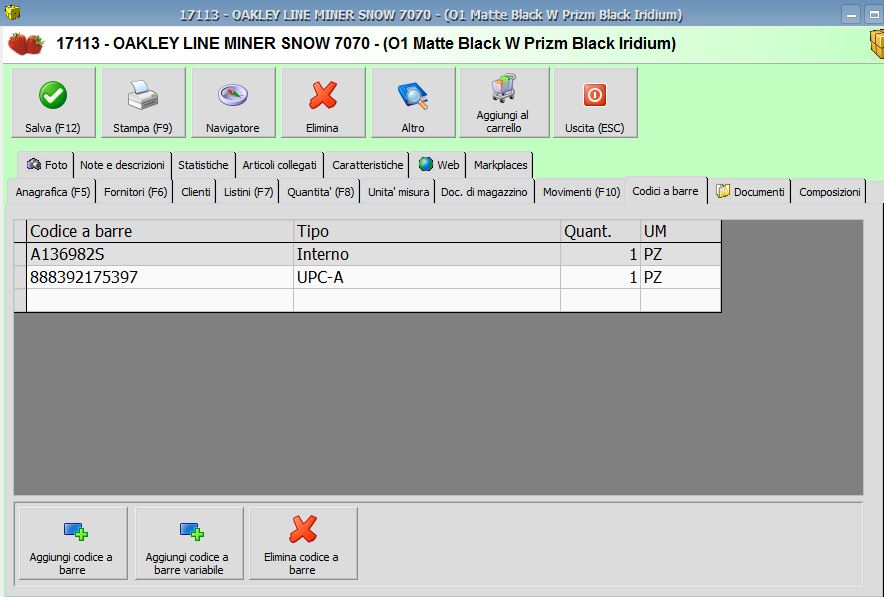Open the Clienti tab

click(x=196, y=192)
